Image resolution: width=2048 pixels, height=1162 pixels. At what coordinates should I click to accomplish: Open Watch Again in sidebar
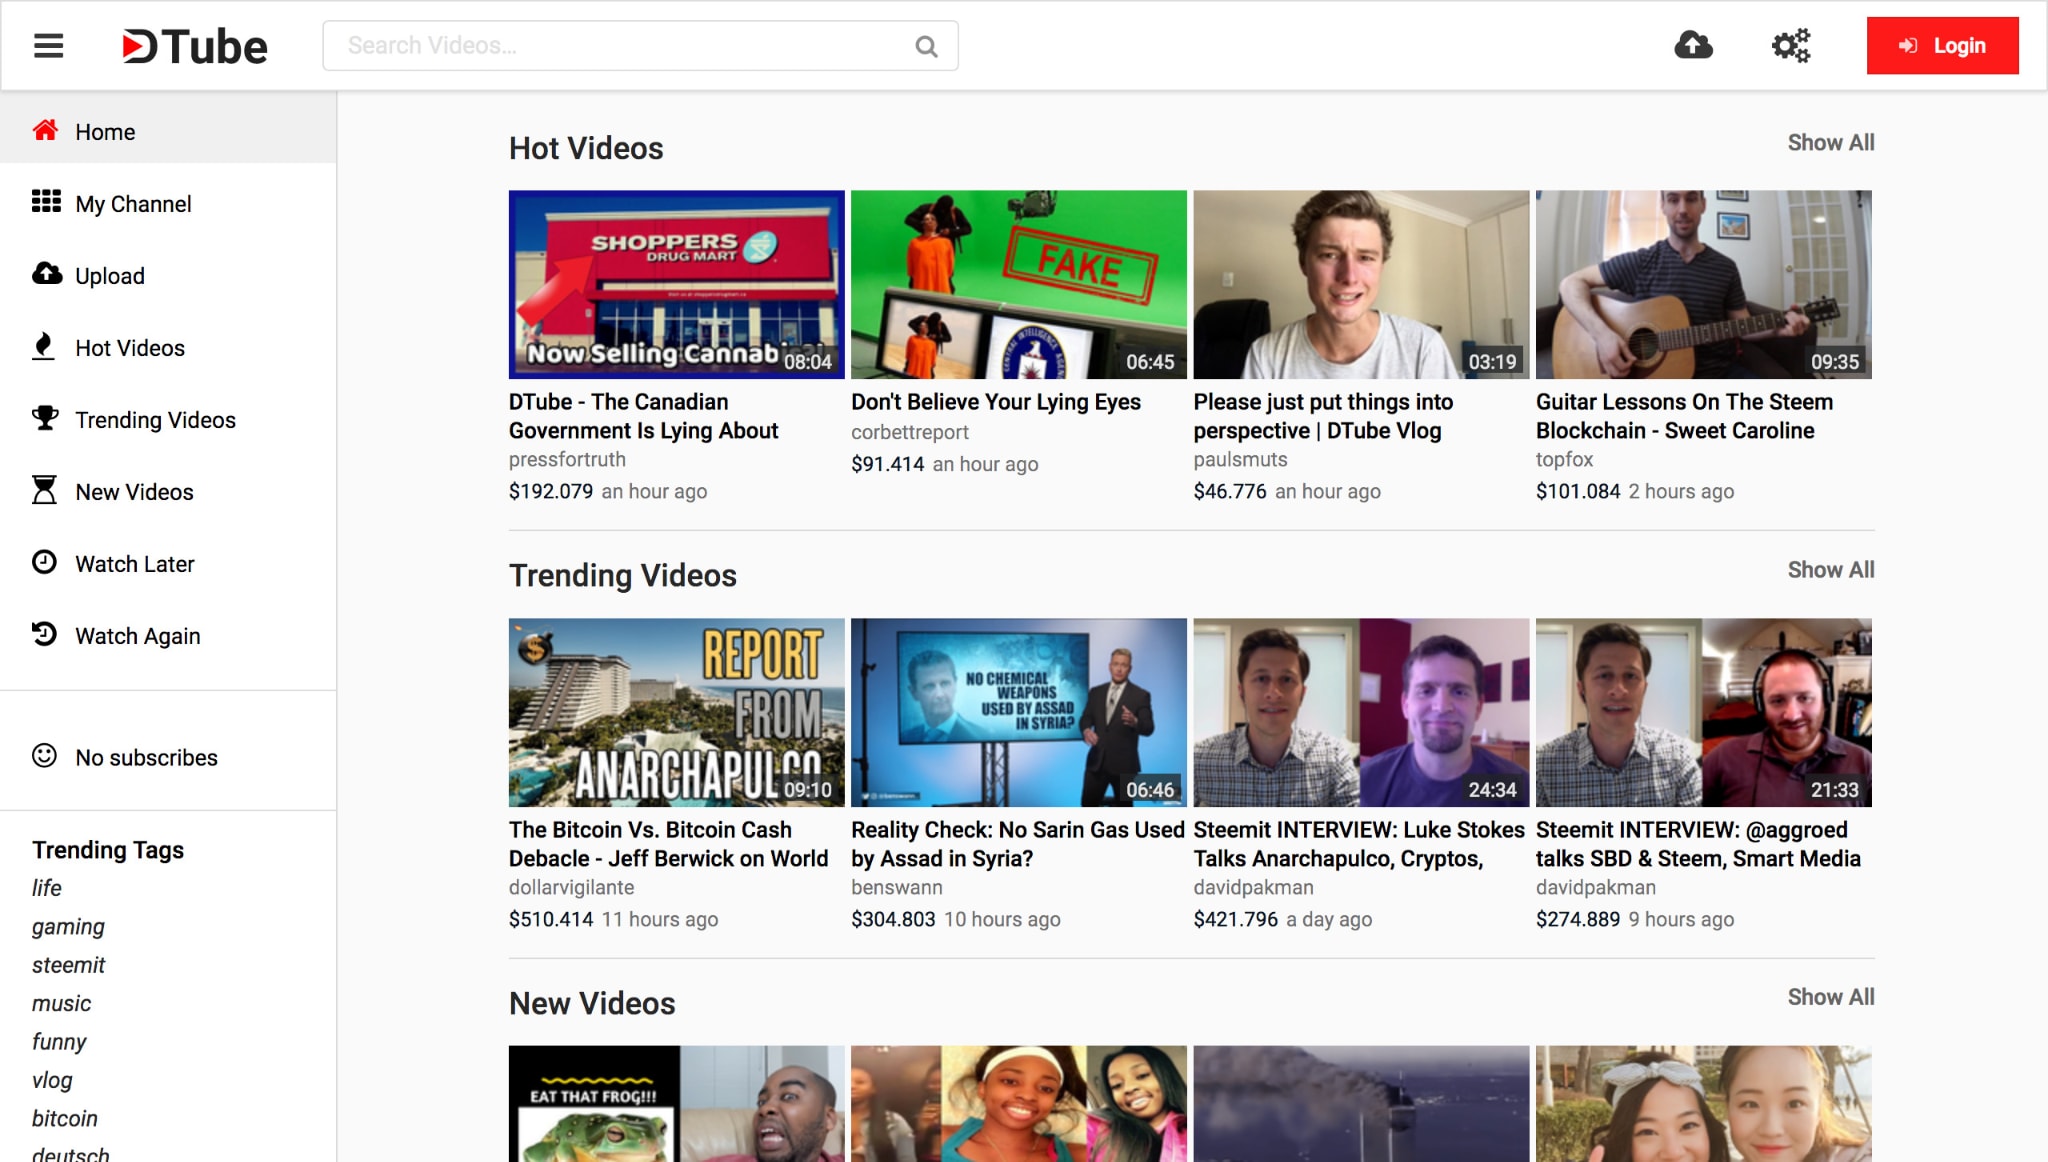[x=168, y=635]
